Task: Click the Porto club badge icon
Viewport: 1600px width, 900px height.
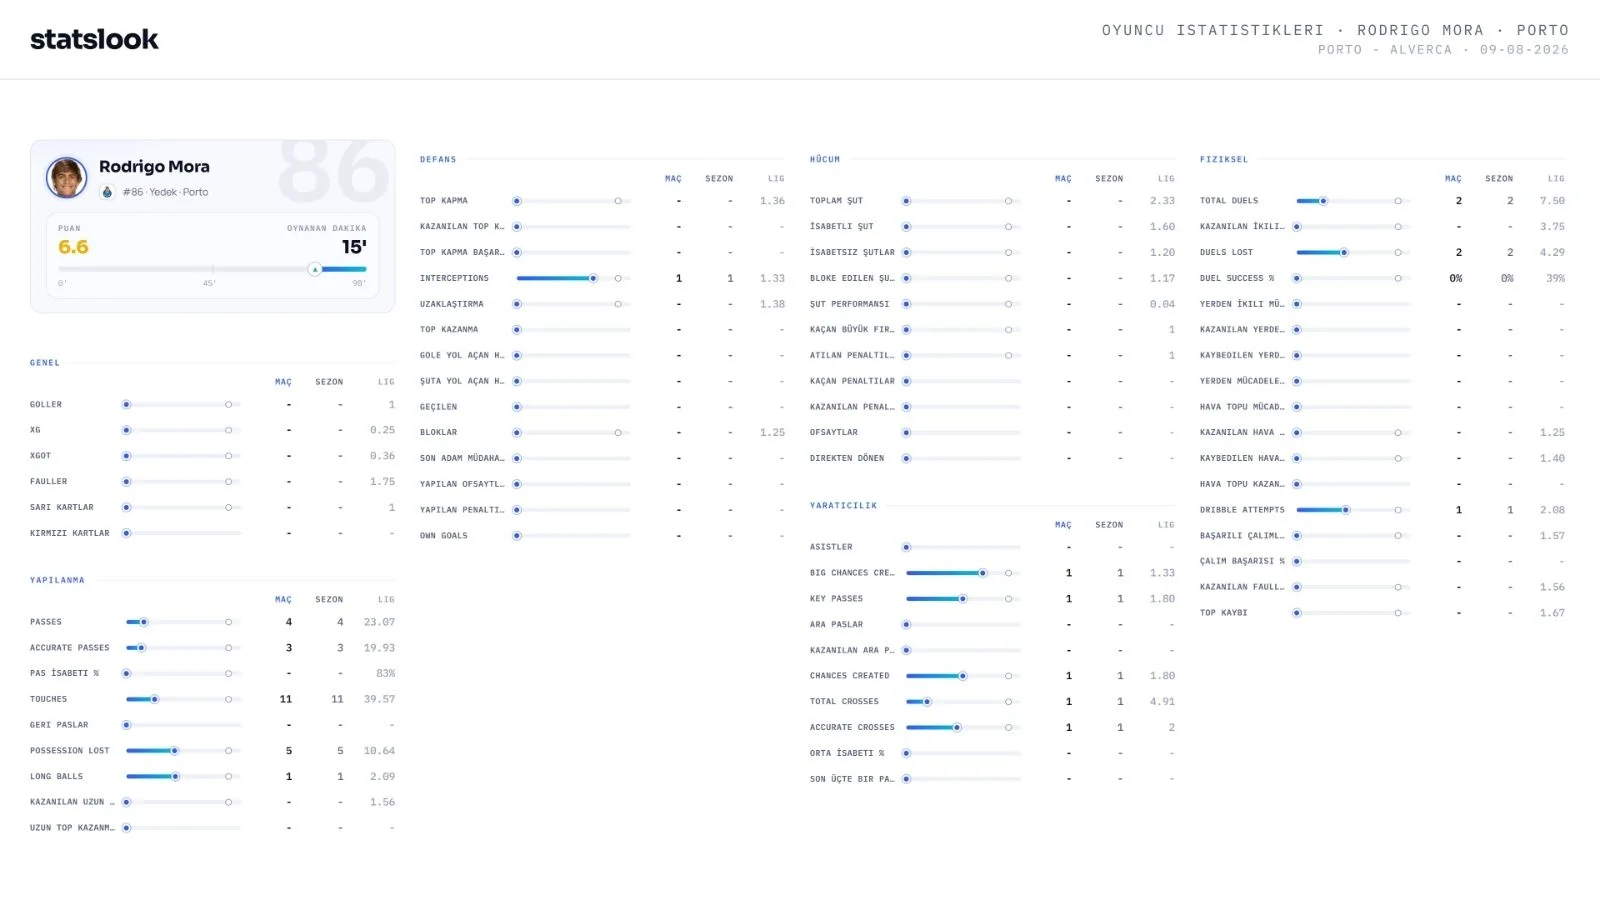Action: click(108, 192)
